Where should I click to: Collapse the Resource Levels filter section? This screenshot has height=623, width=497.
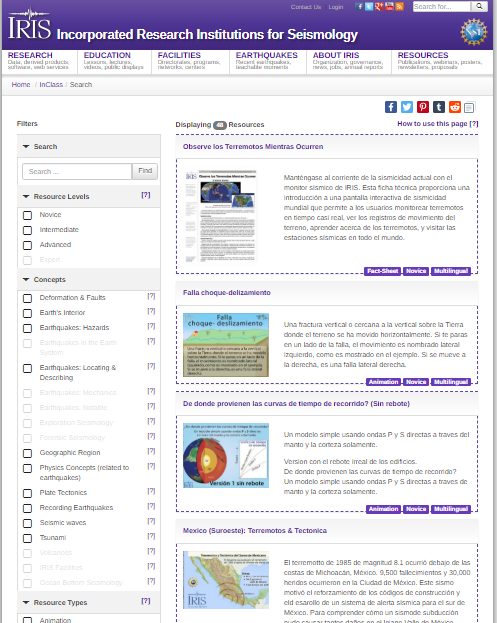[26, 197]
